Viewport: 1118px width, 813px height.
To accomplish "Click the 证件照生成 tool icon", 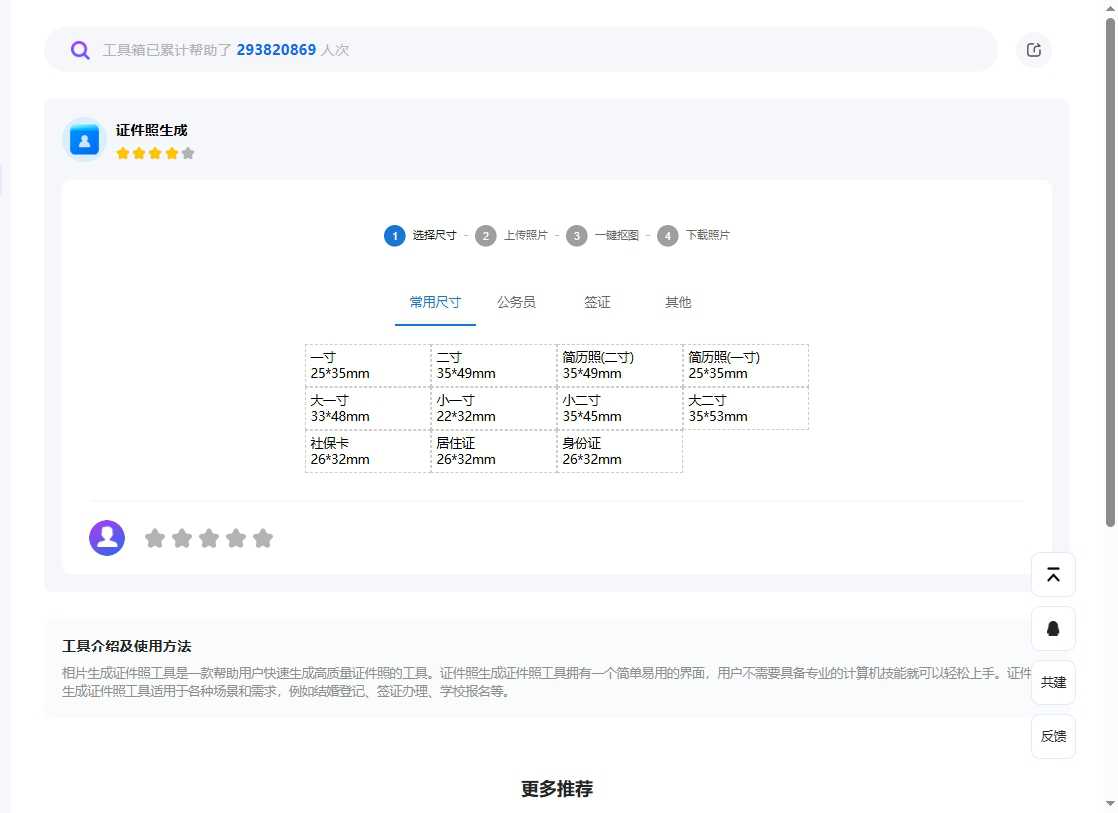I will (x=83, y=139).
